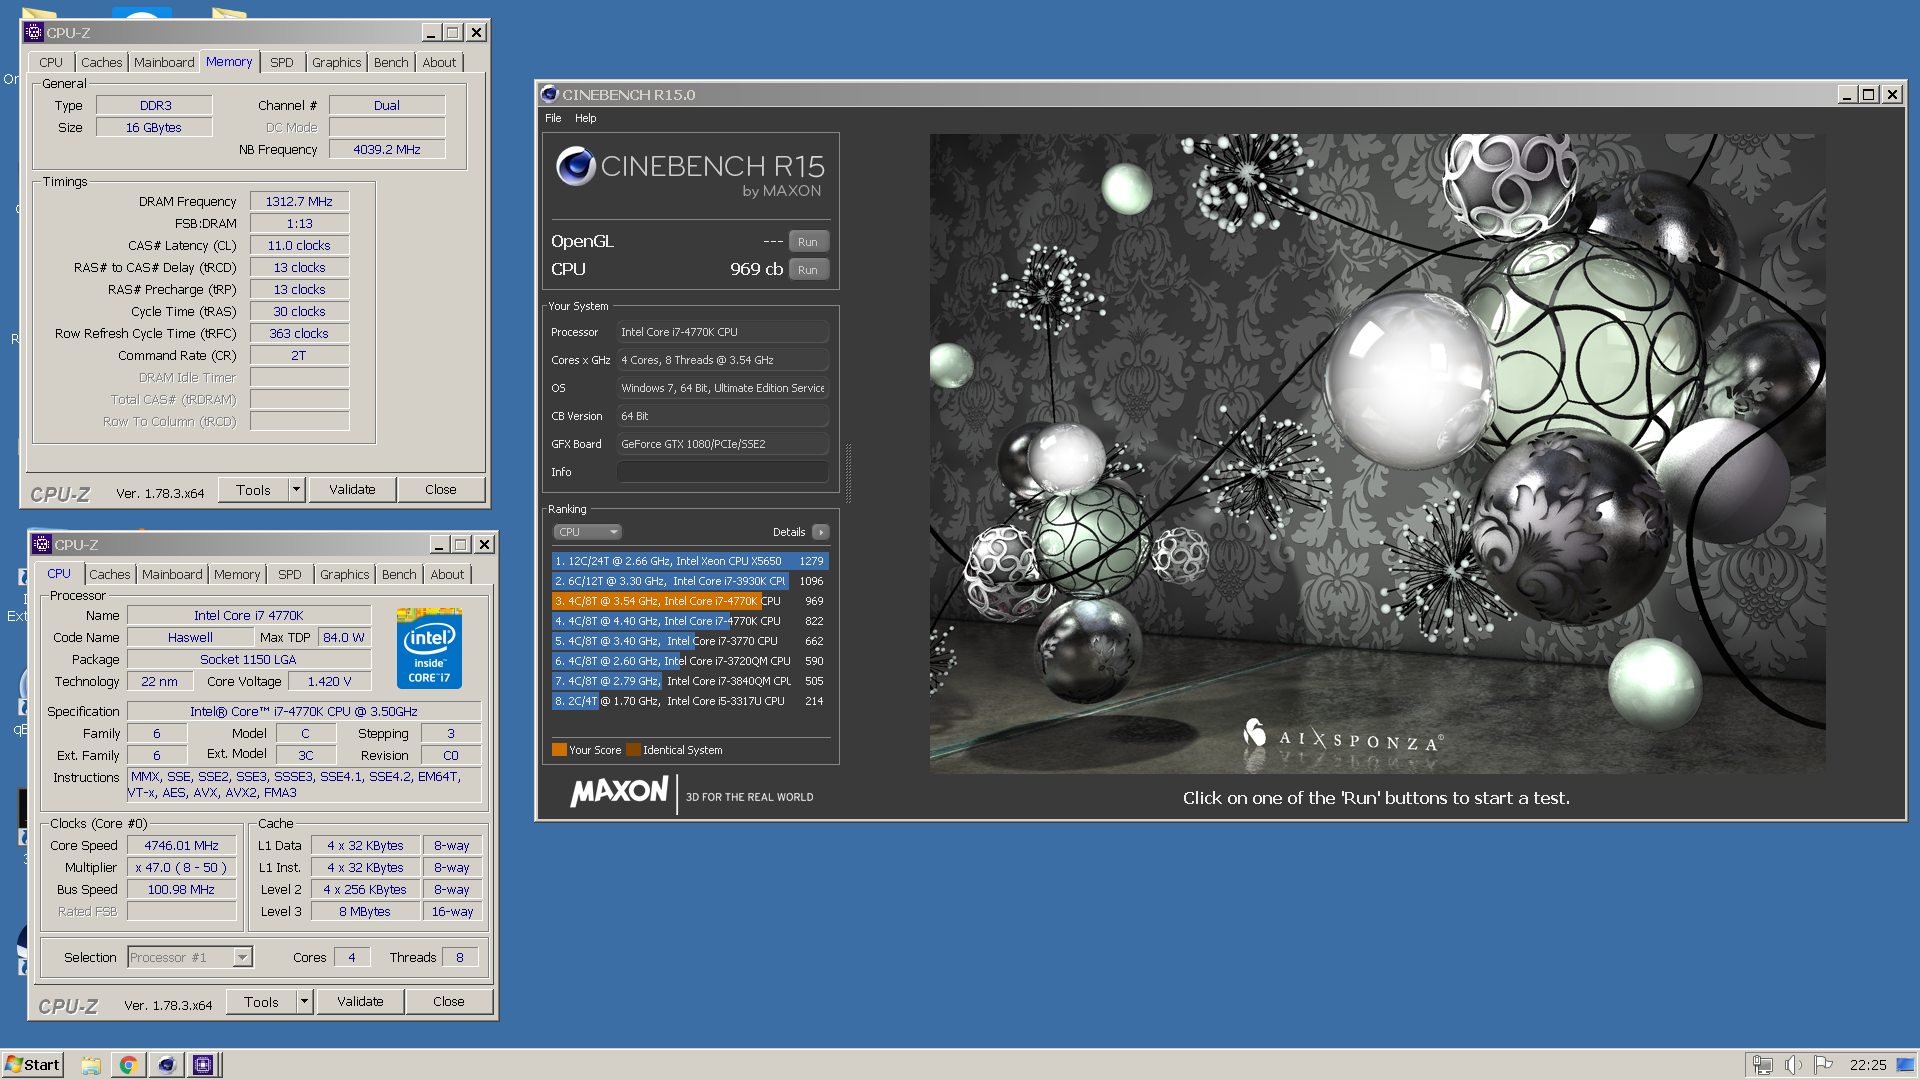Maximize the Cinebench window
Image resolution: width=1920 pixels, height=1080 pixels.
(1869, 94)
